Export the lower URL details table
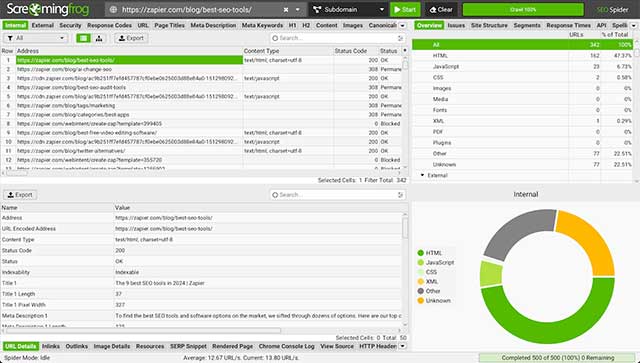 coord(20,195)
